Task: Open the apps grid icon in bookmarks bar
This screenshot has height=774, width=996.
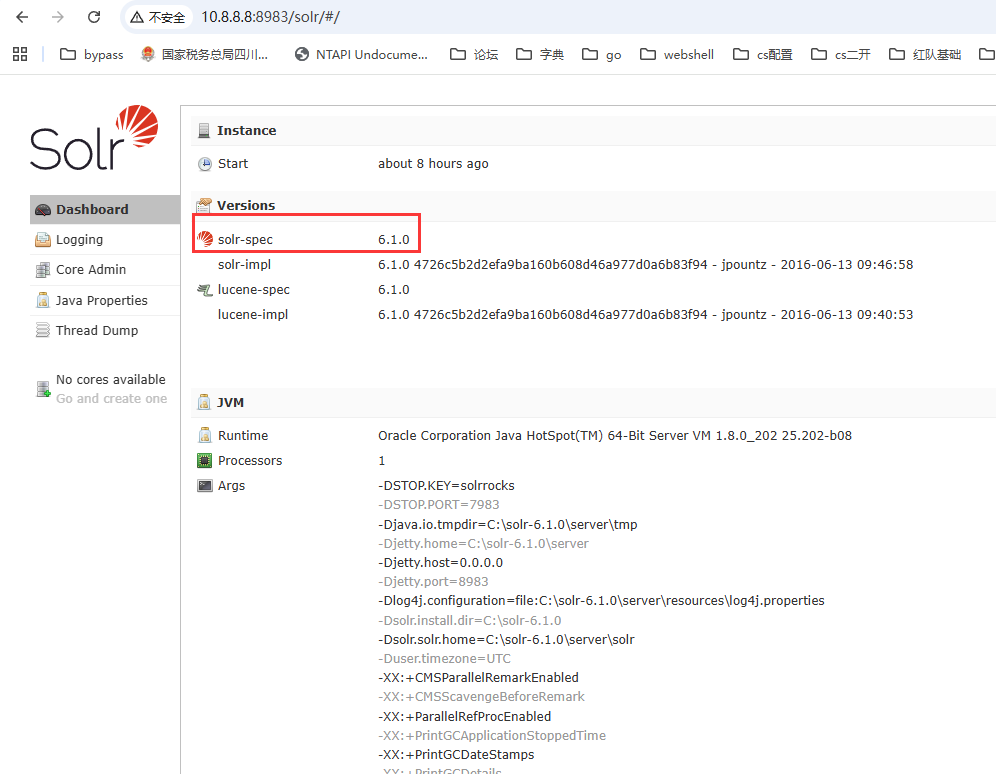Action: point(20,55)
